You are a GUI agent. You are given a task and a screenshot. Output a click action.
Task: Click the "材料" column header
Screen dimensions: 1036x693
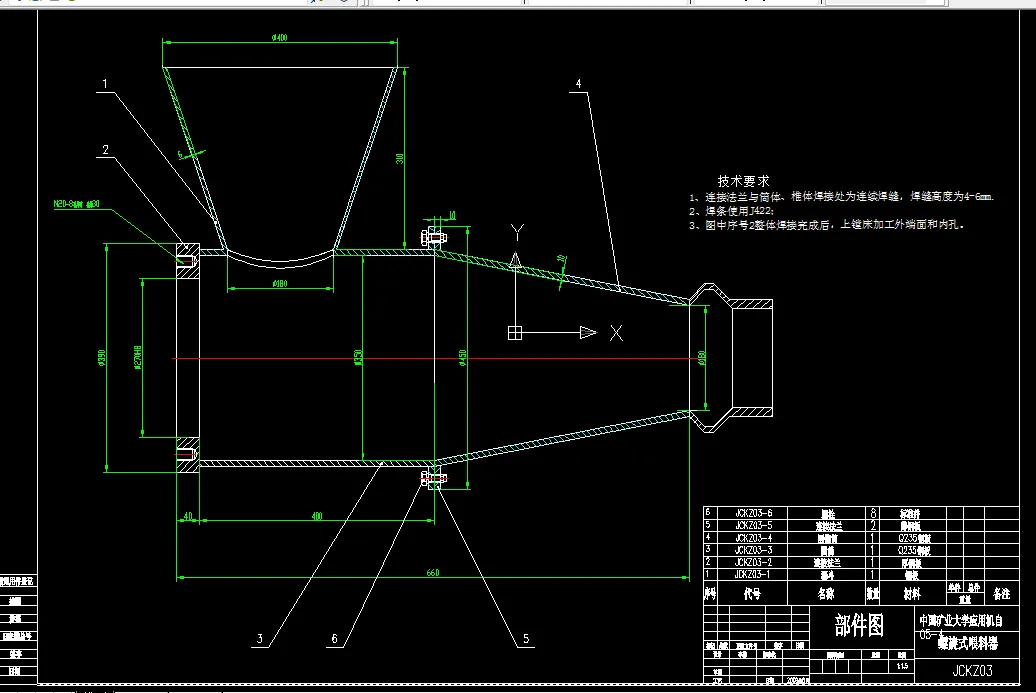click(912, 594)
